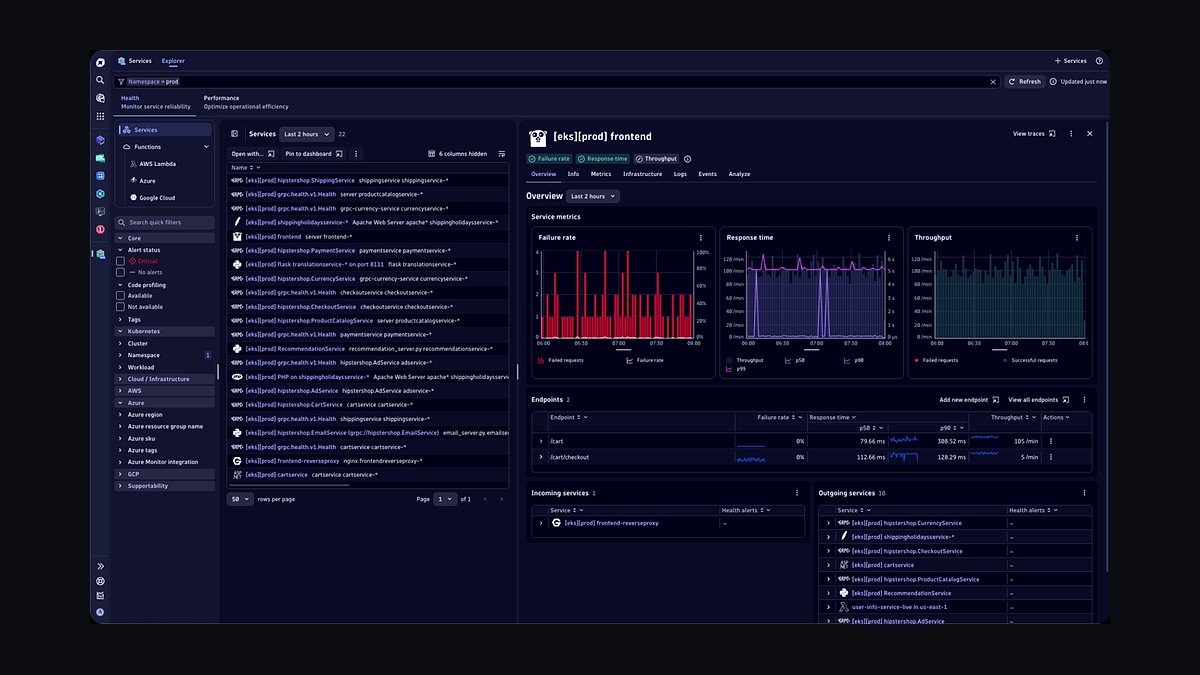Expand the AWS filter section
The width and height of the screenshot is (1200, 675).
pos(120,391)
